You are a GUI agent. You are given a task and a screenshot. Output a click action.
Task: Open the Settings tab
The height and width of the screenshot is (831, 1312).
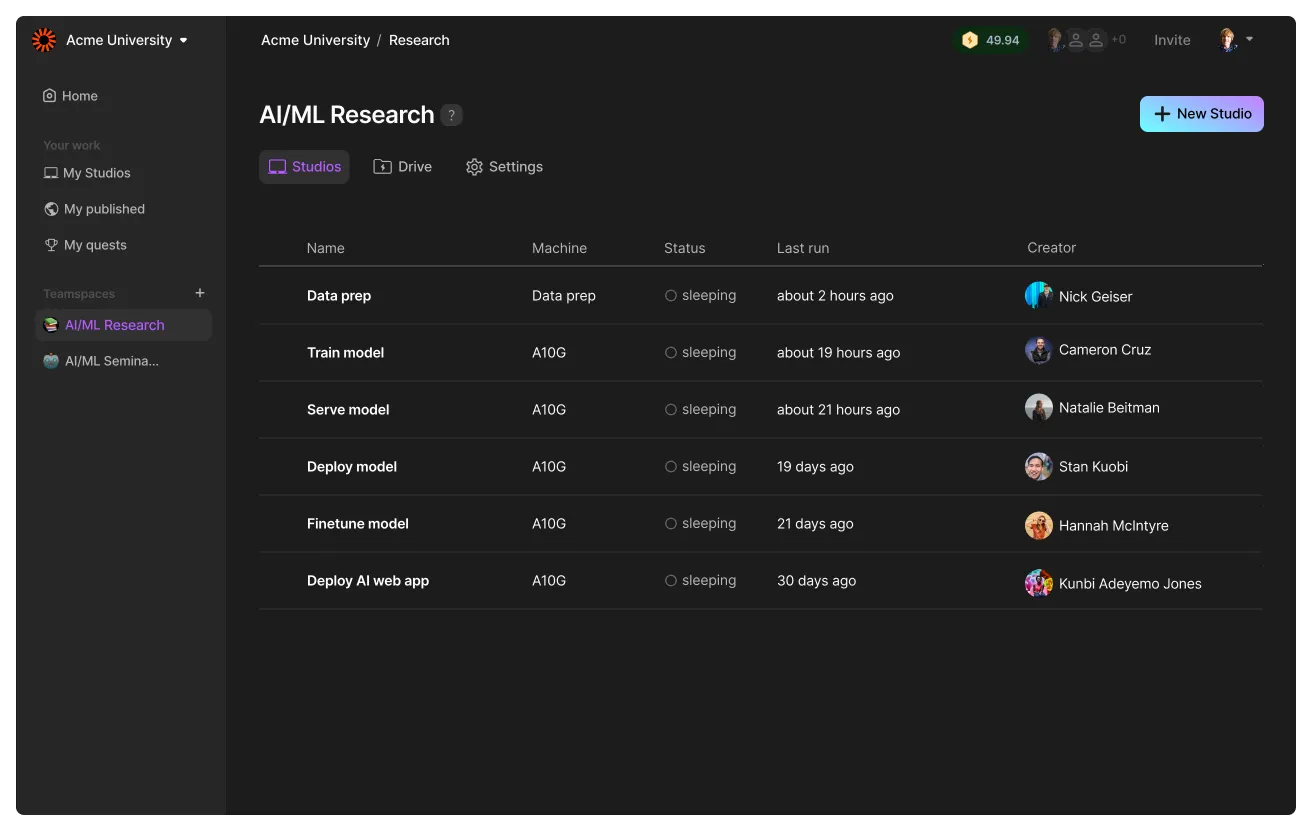coord(505,167)
